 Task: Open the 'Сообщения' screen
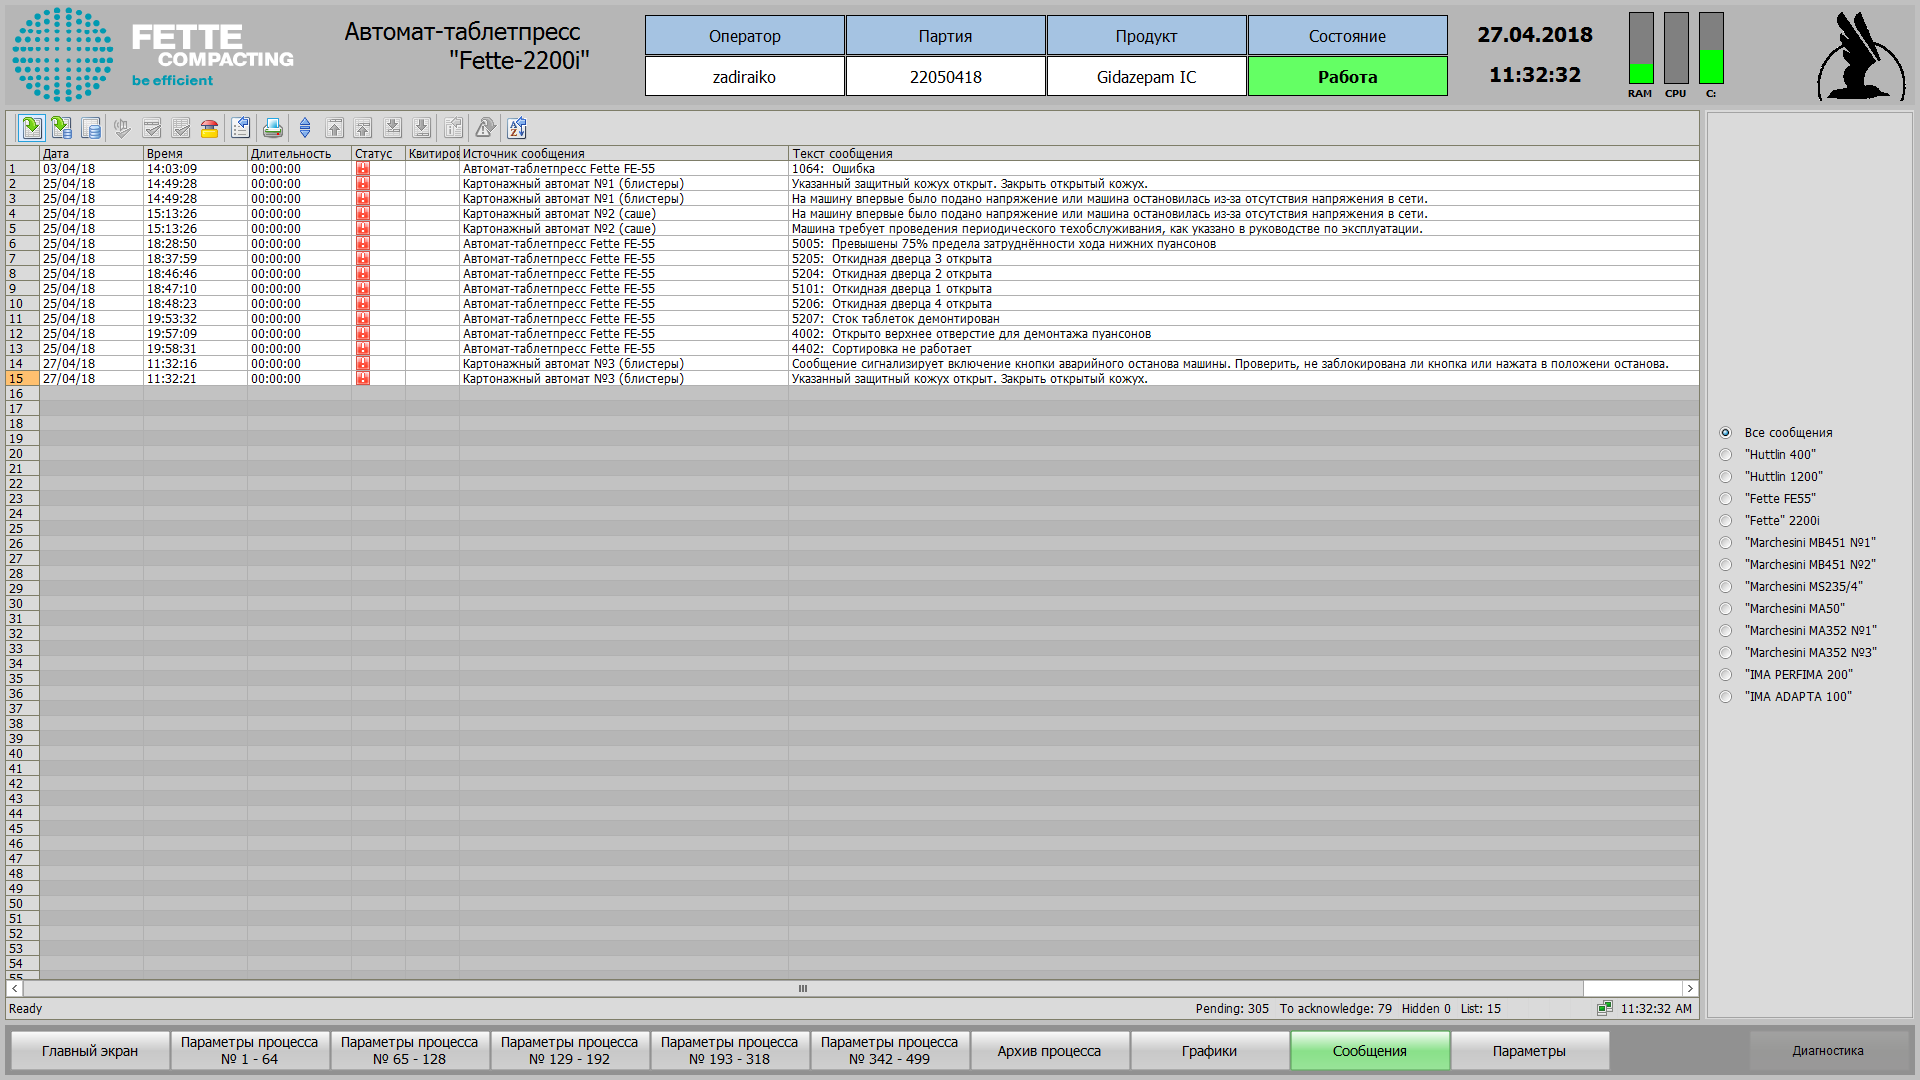1370,1051
